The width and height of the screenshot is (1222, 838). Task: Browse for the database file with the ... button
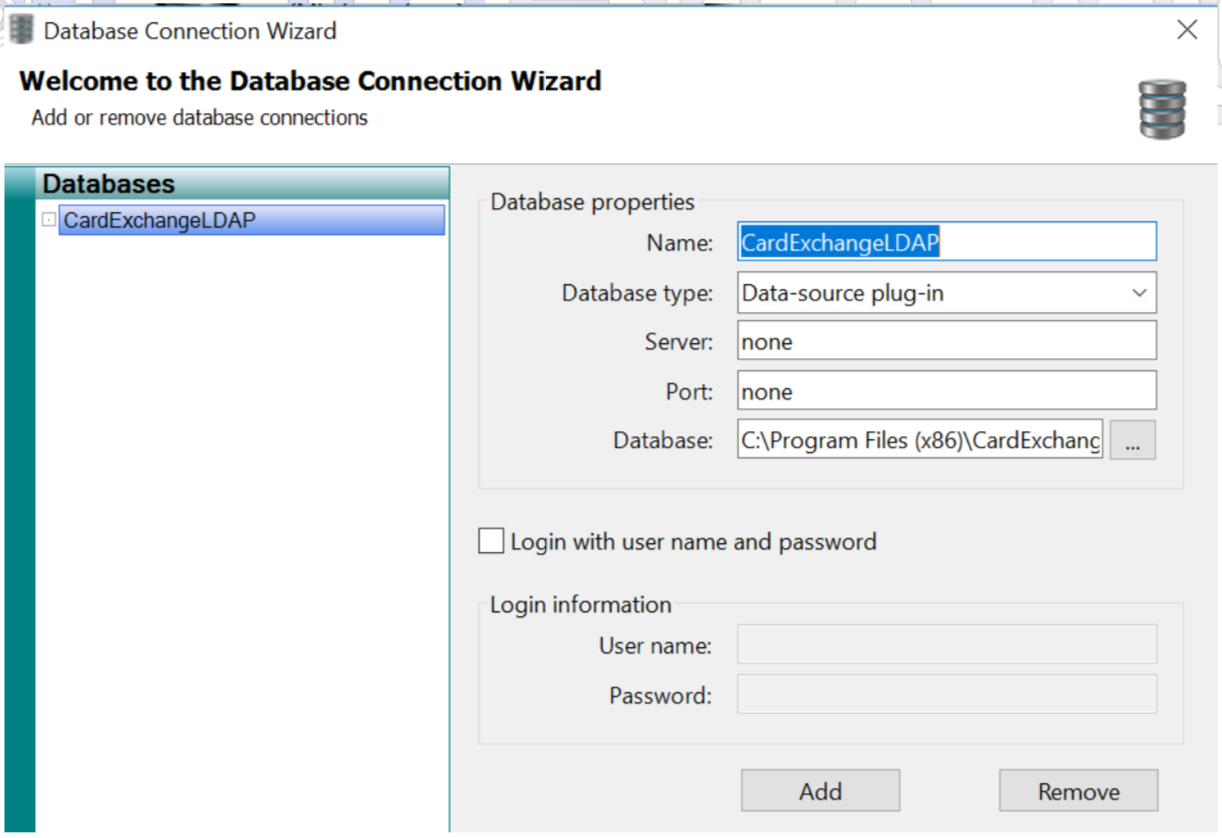[1132, 441]
